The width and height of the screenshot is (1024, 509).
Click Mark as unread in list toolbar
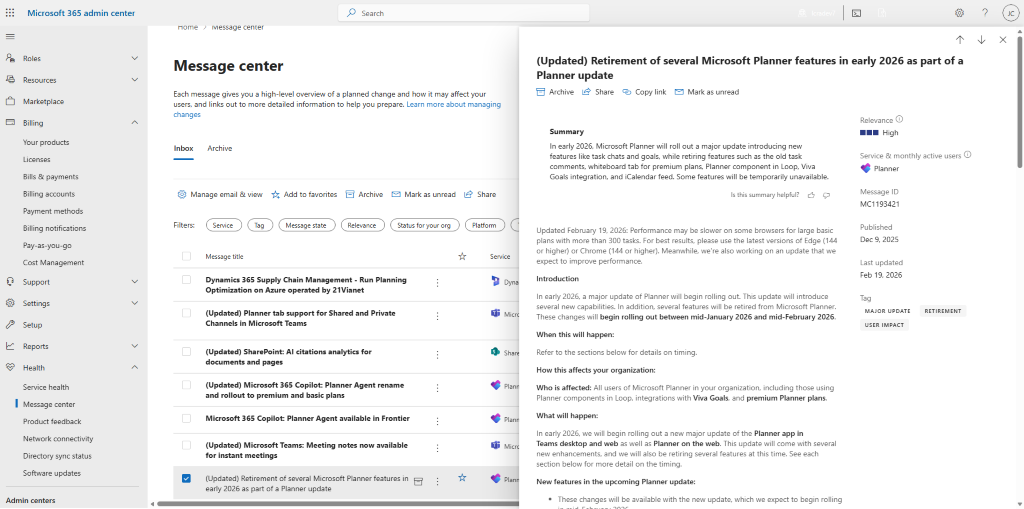pos(423,194)
